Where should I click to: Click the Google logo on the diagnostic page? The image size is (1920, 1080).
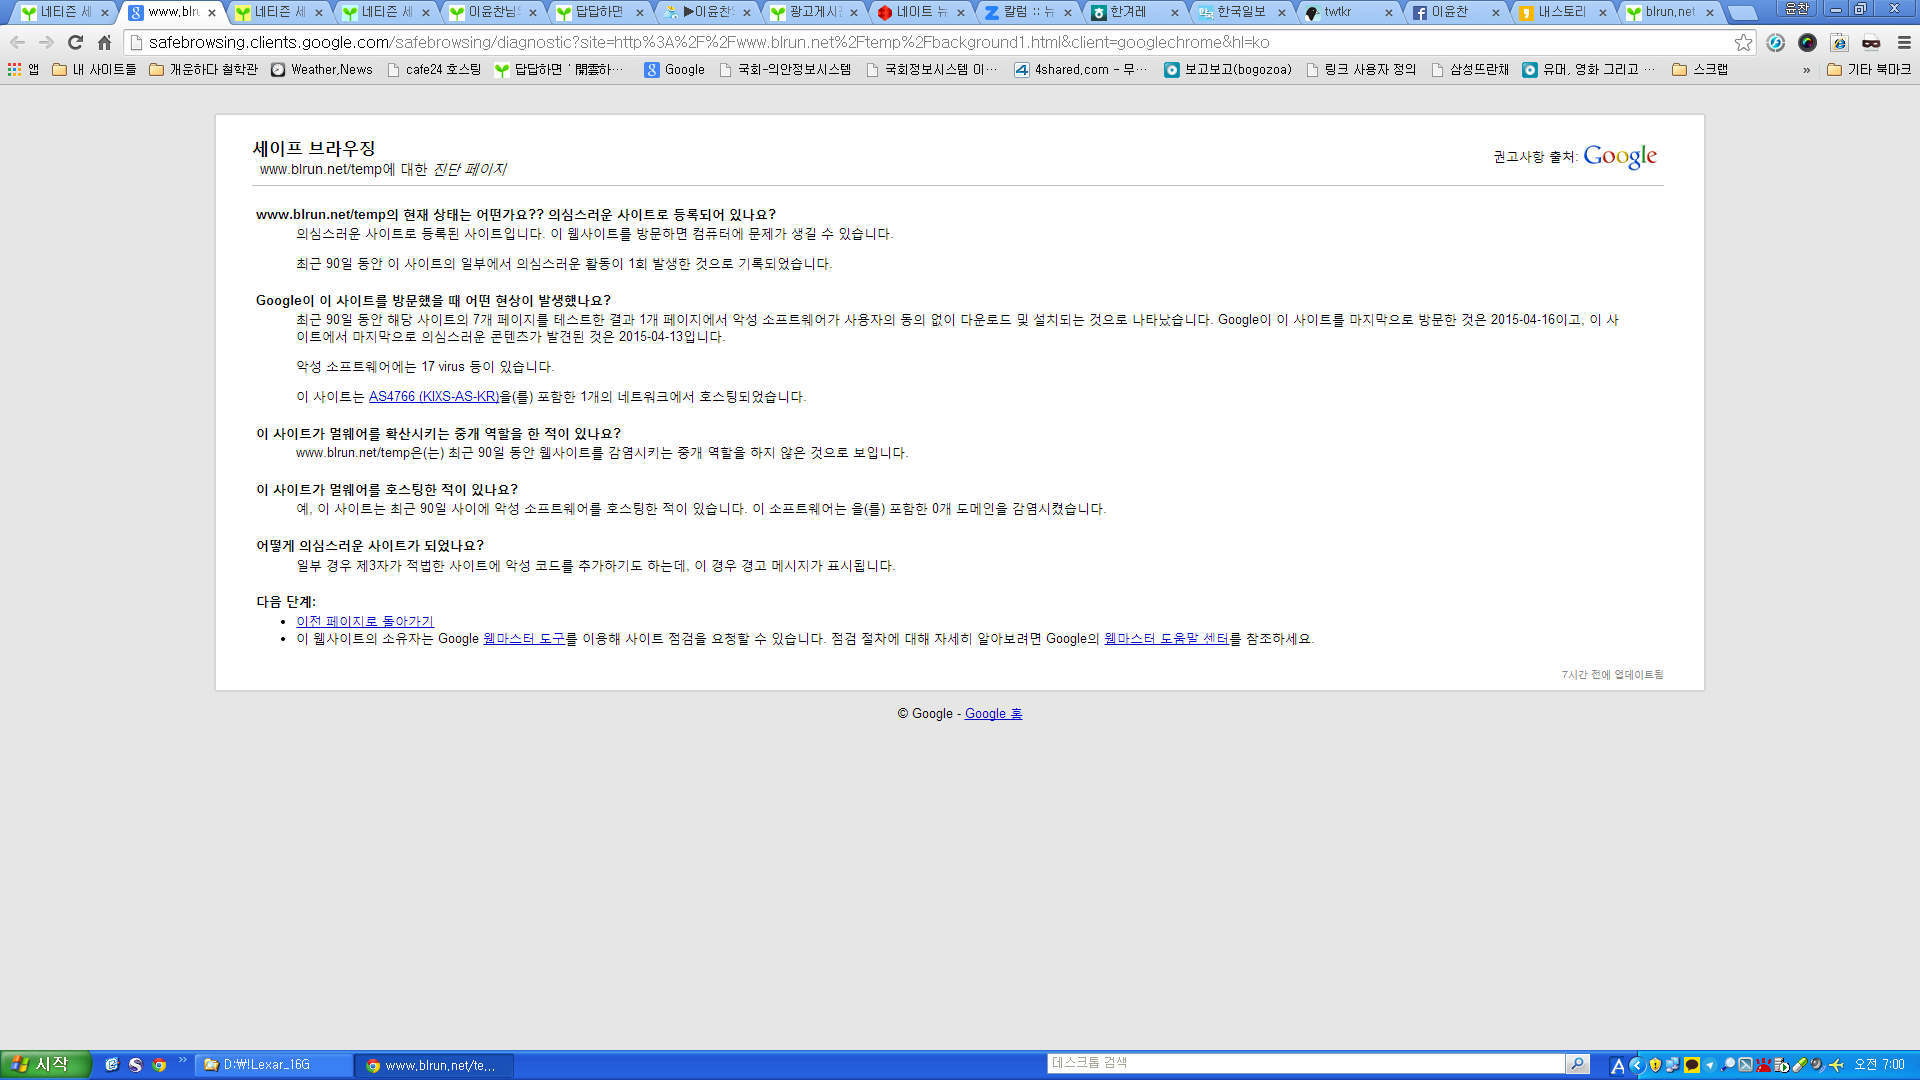tap(1620, 157)
